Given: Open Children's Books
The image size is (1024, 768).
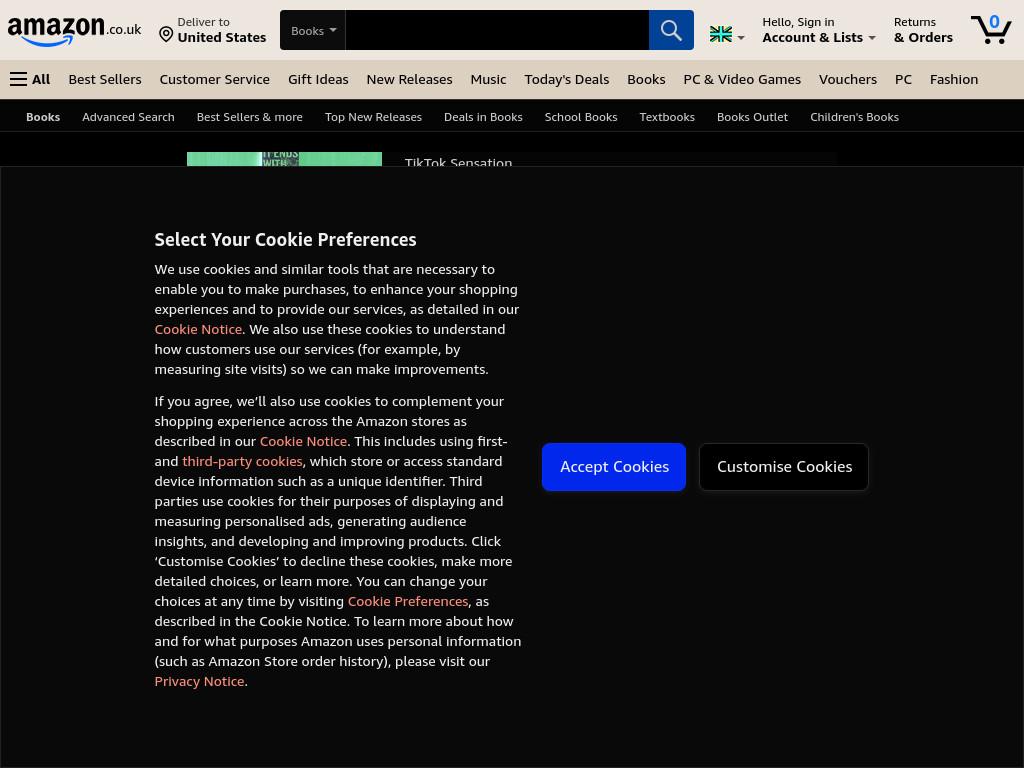Looking at the screenshot, I should (x=854, y=117).
